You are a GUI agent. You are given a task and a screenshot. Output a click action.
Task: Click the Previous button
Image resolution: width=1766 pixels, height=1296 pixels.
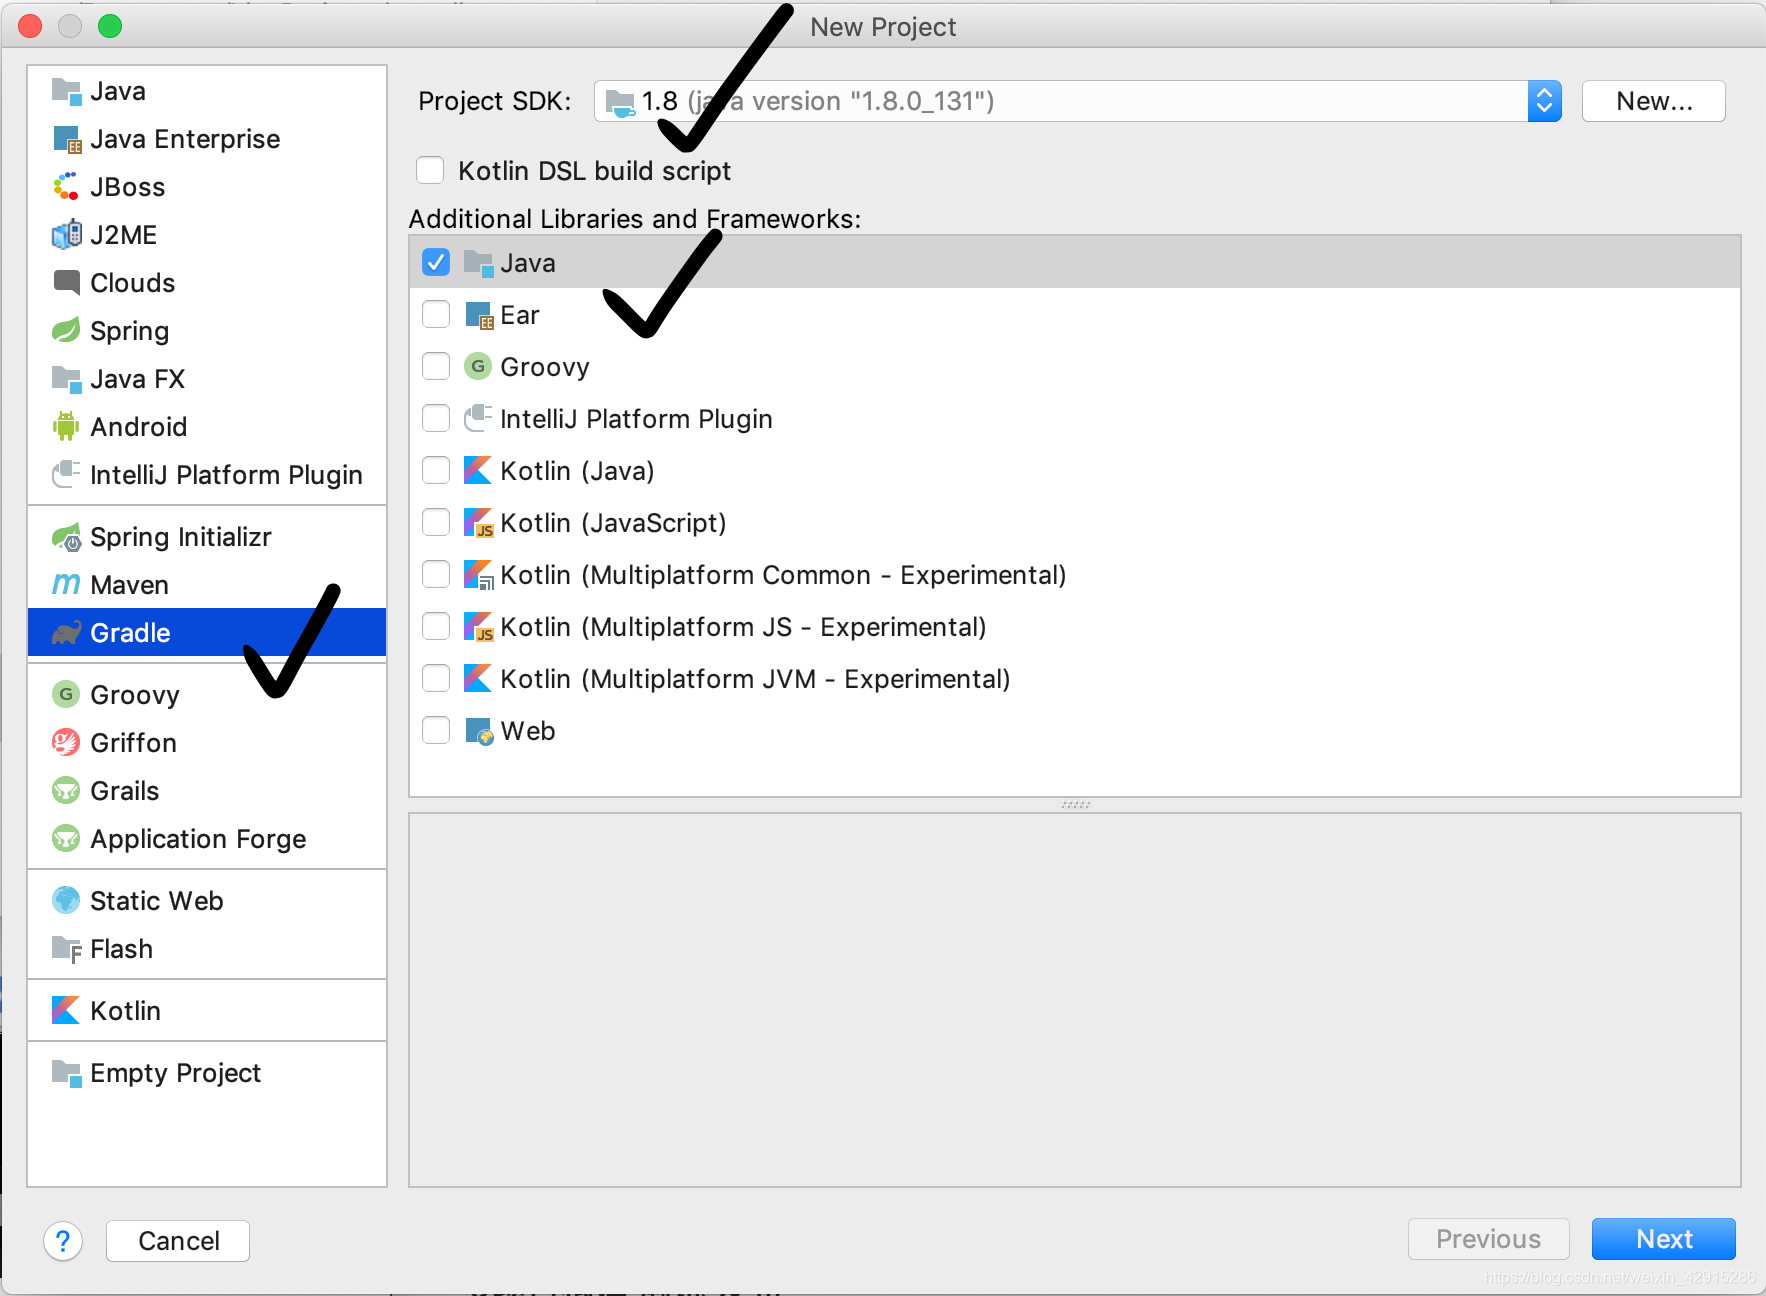coord(1488,1239)
